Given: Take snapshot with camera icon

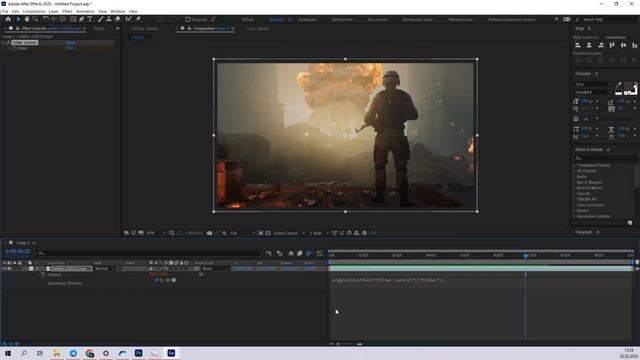Looking at the screenshot, I should coord(209,233).
